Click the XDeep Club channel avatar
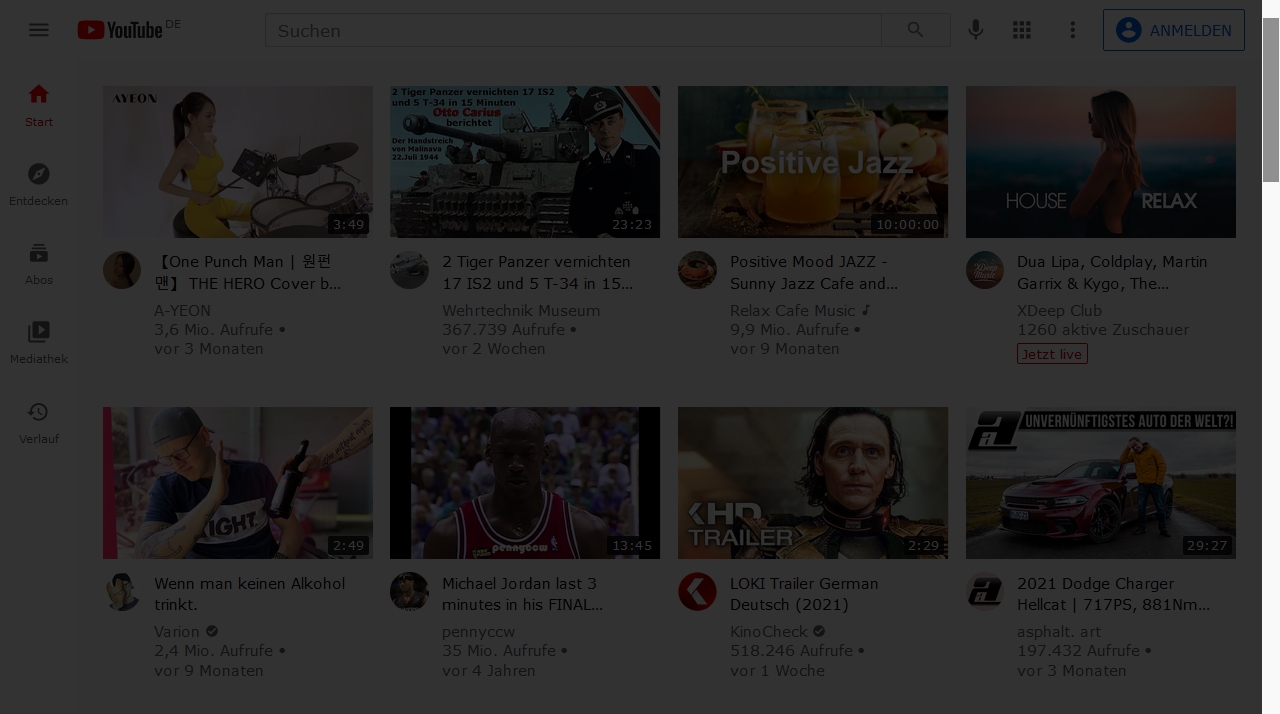The width and height of the screenshot is (1280, 714). pyautogui.click(x=985, y=270)
